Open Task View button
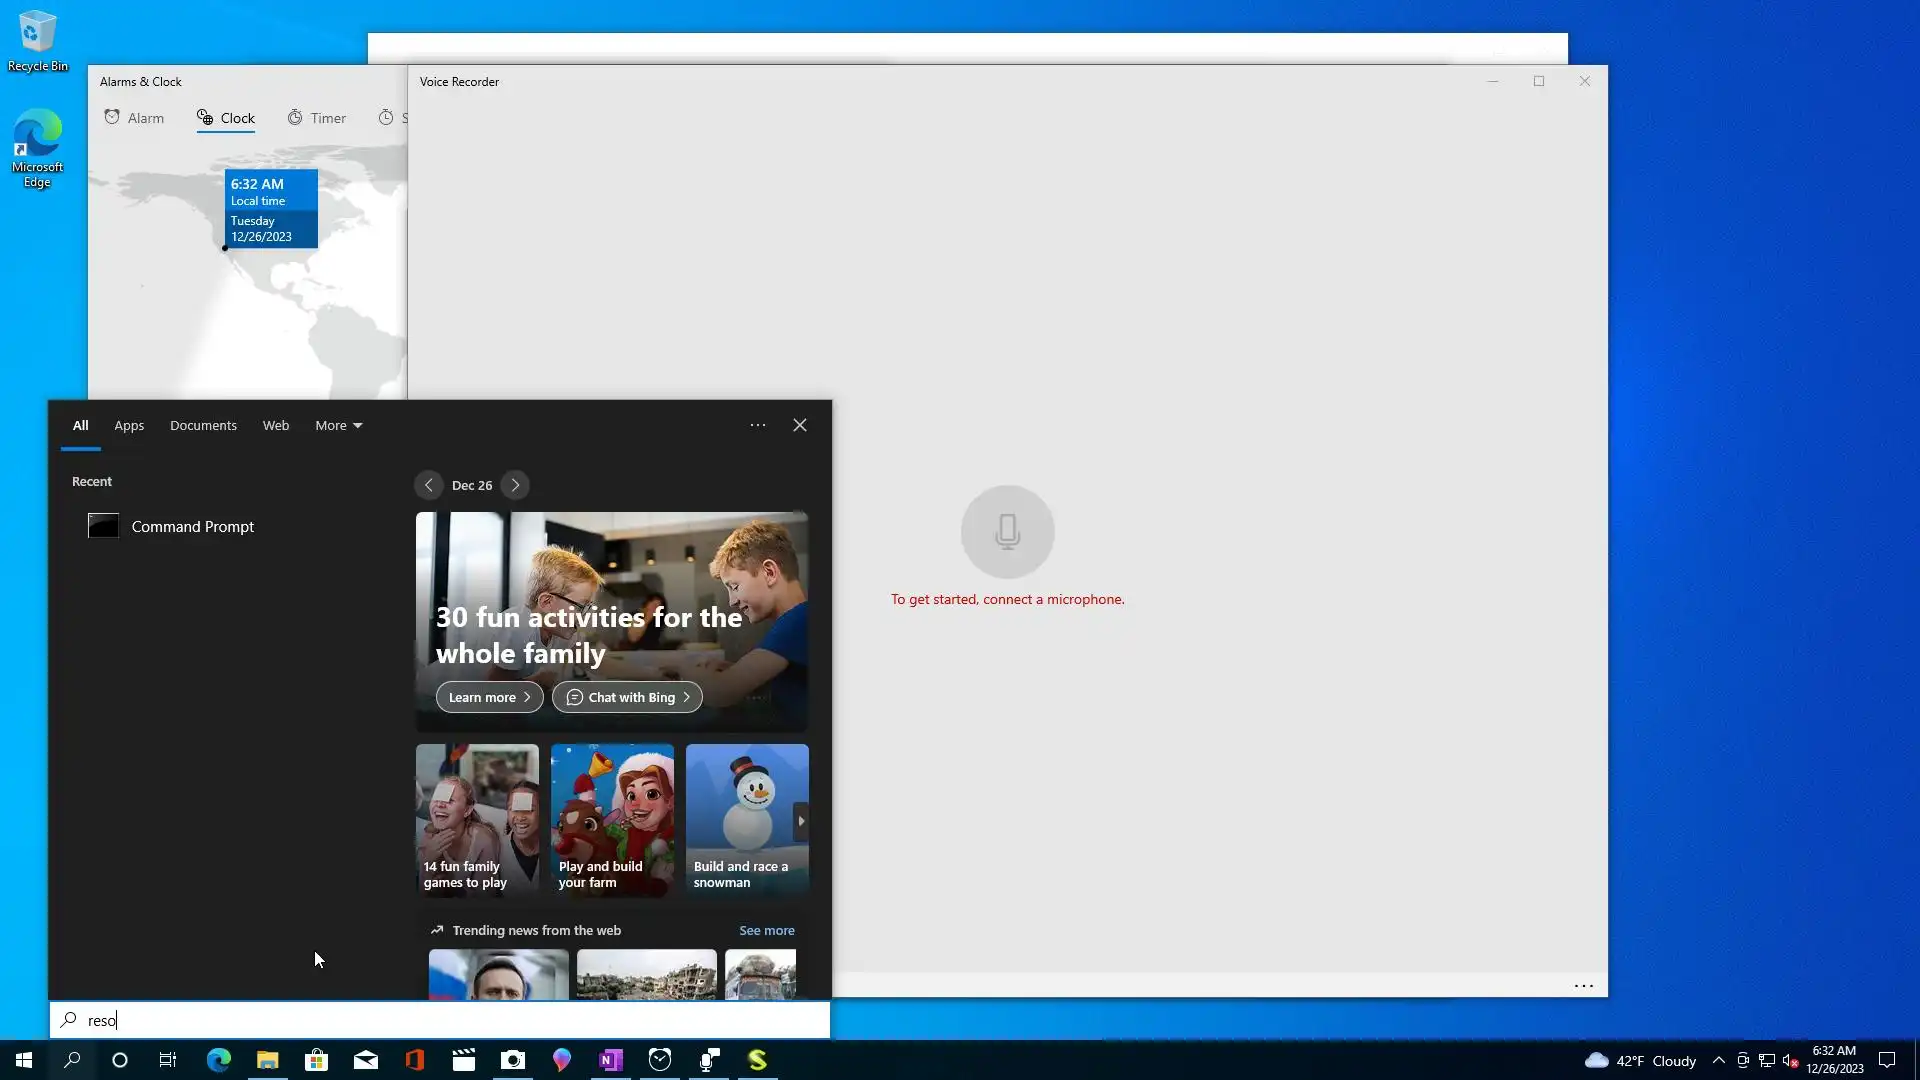The width and height of the screenshot is (1920, 1080). [x=168, y=1060]
